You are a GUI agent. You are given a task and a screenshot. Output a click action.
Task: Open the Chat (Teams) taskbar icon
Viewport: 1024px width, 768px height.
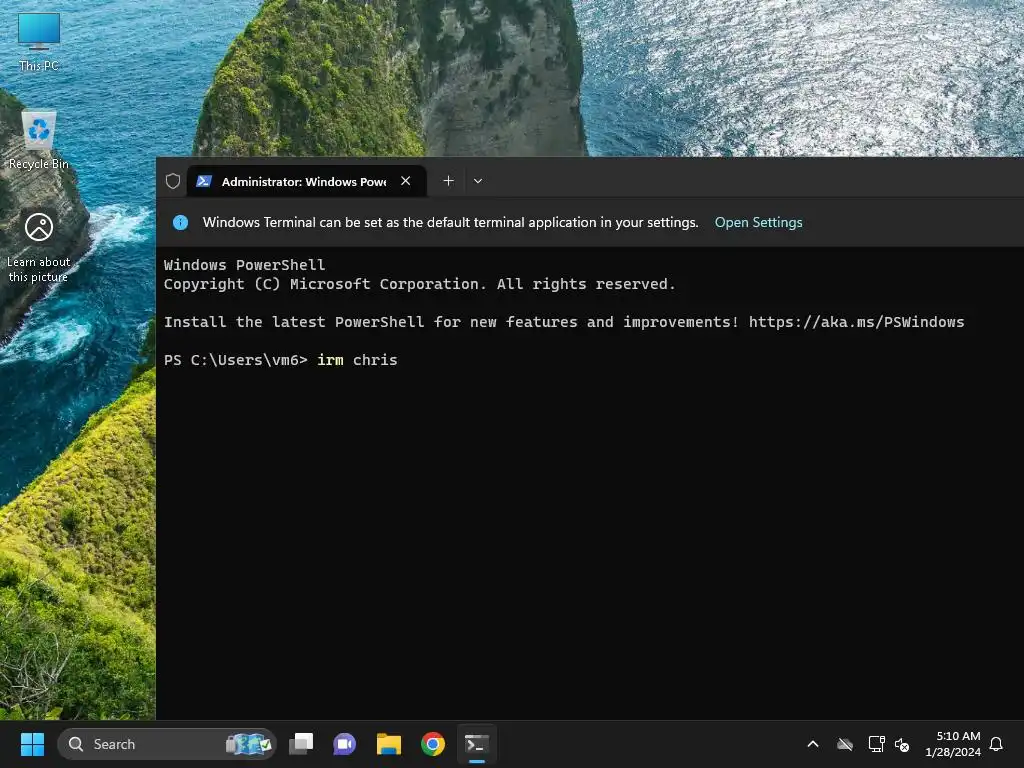344,744
